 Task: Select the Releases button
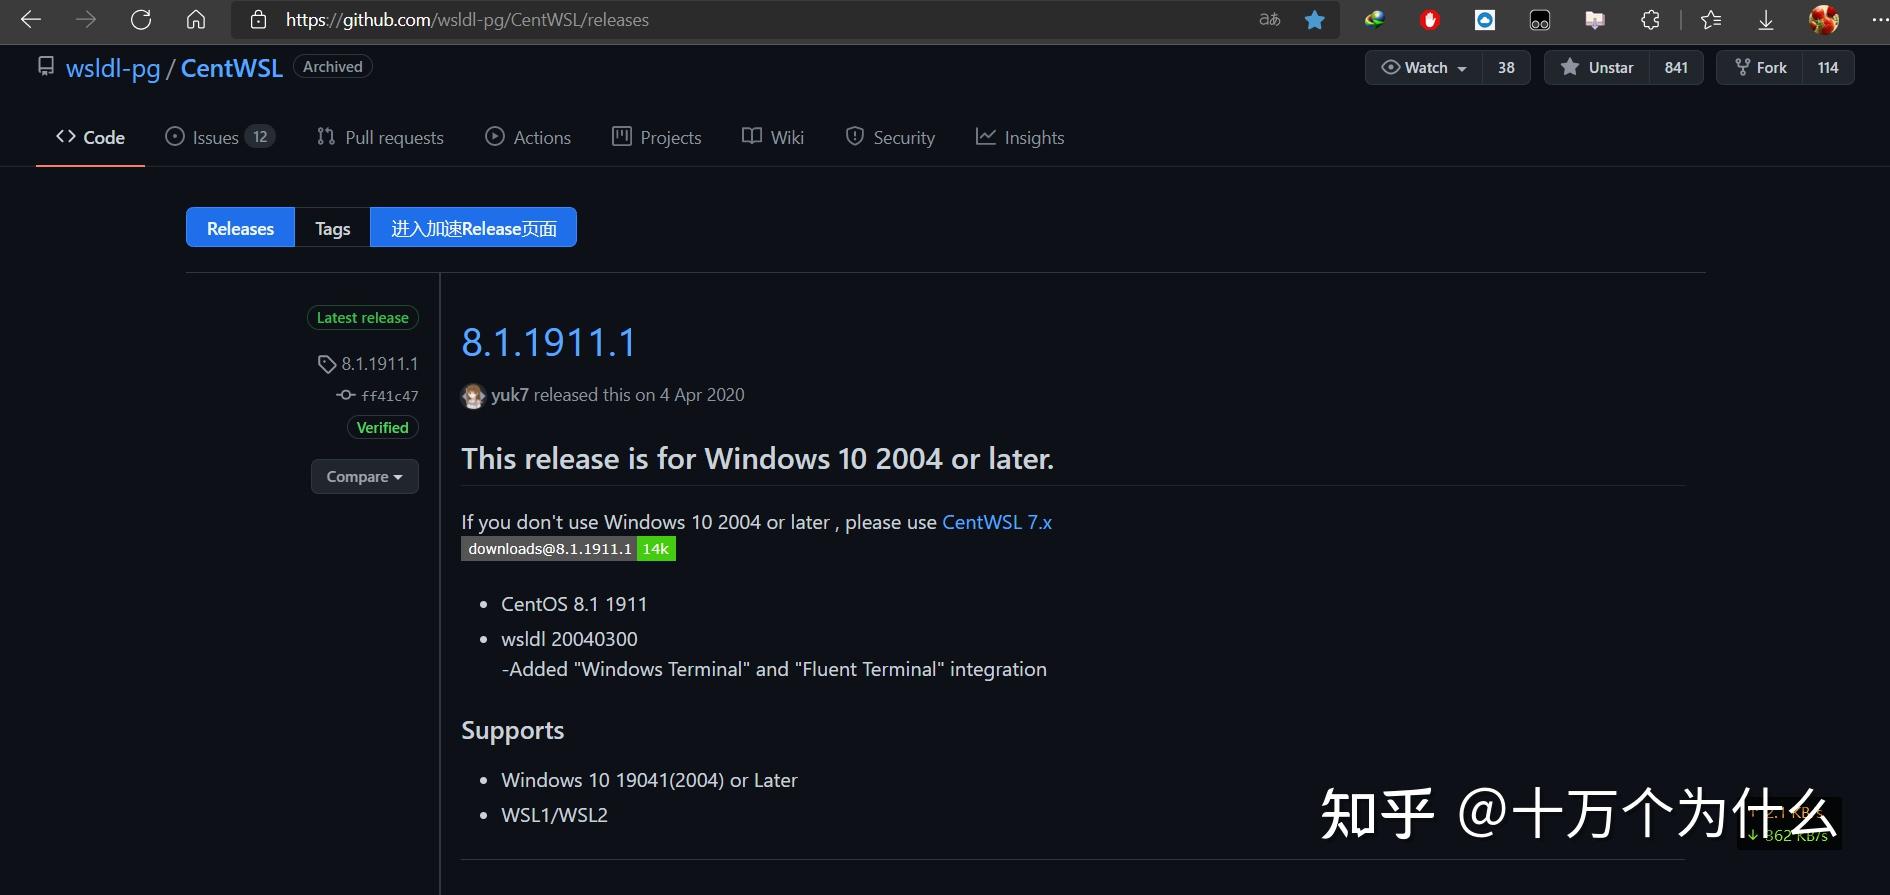[240, 228]
